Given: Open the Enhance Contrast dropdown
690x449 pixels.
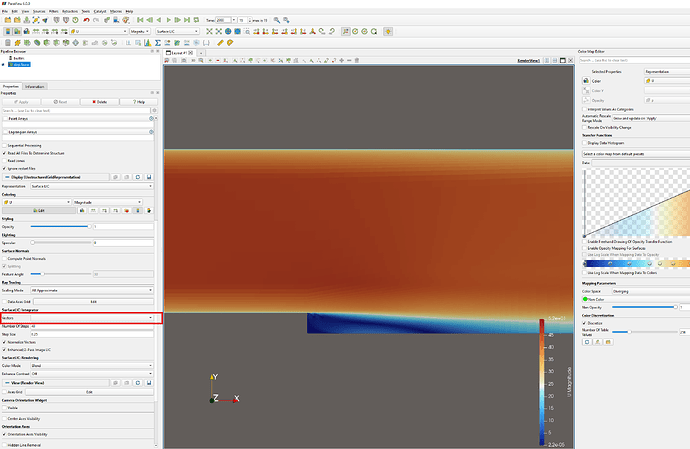Looking at the screenshot, I should pos(92,374).
